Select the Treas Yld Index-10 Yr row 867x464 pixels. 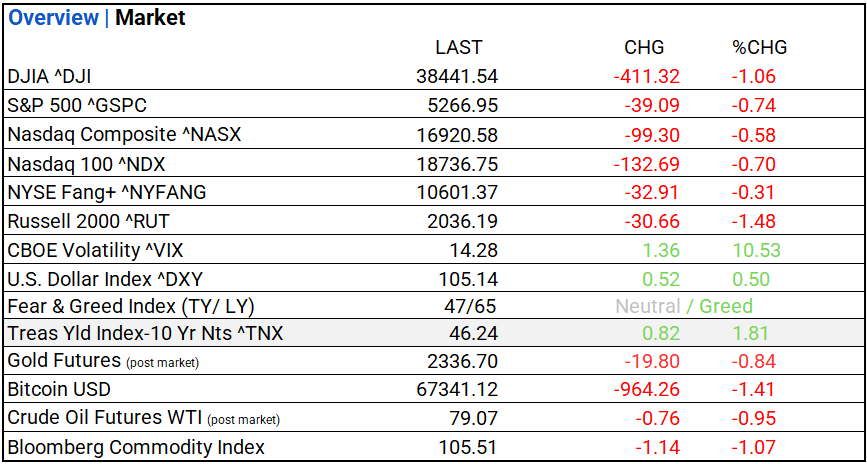[145, 334]
